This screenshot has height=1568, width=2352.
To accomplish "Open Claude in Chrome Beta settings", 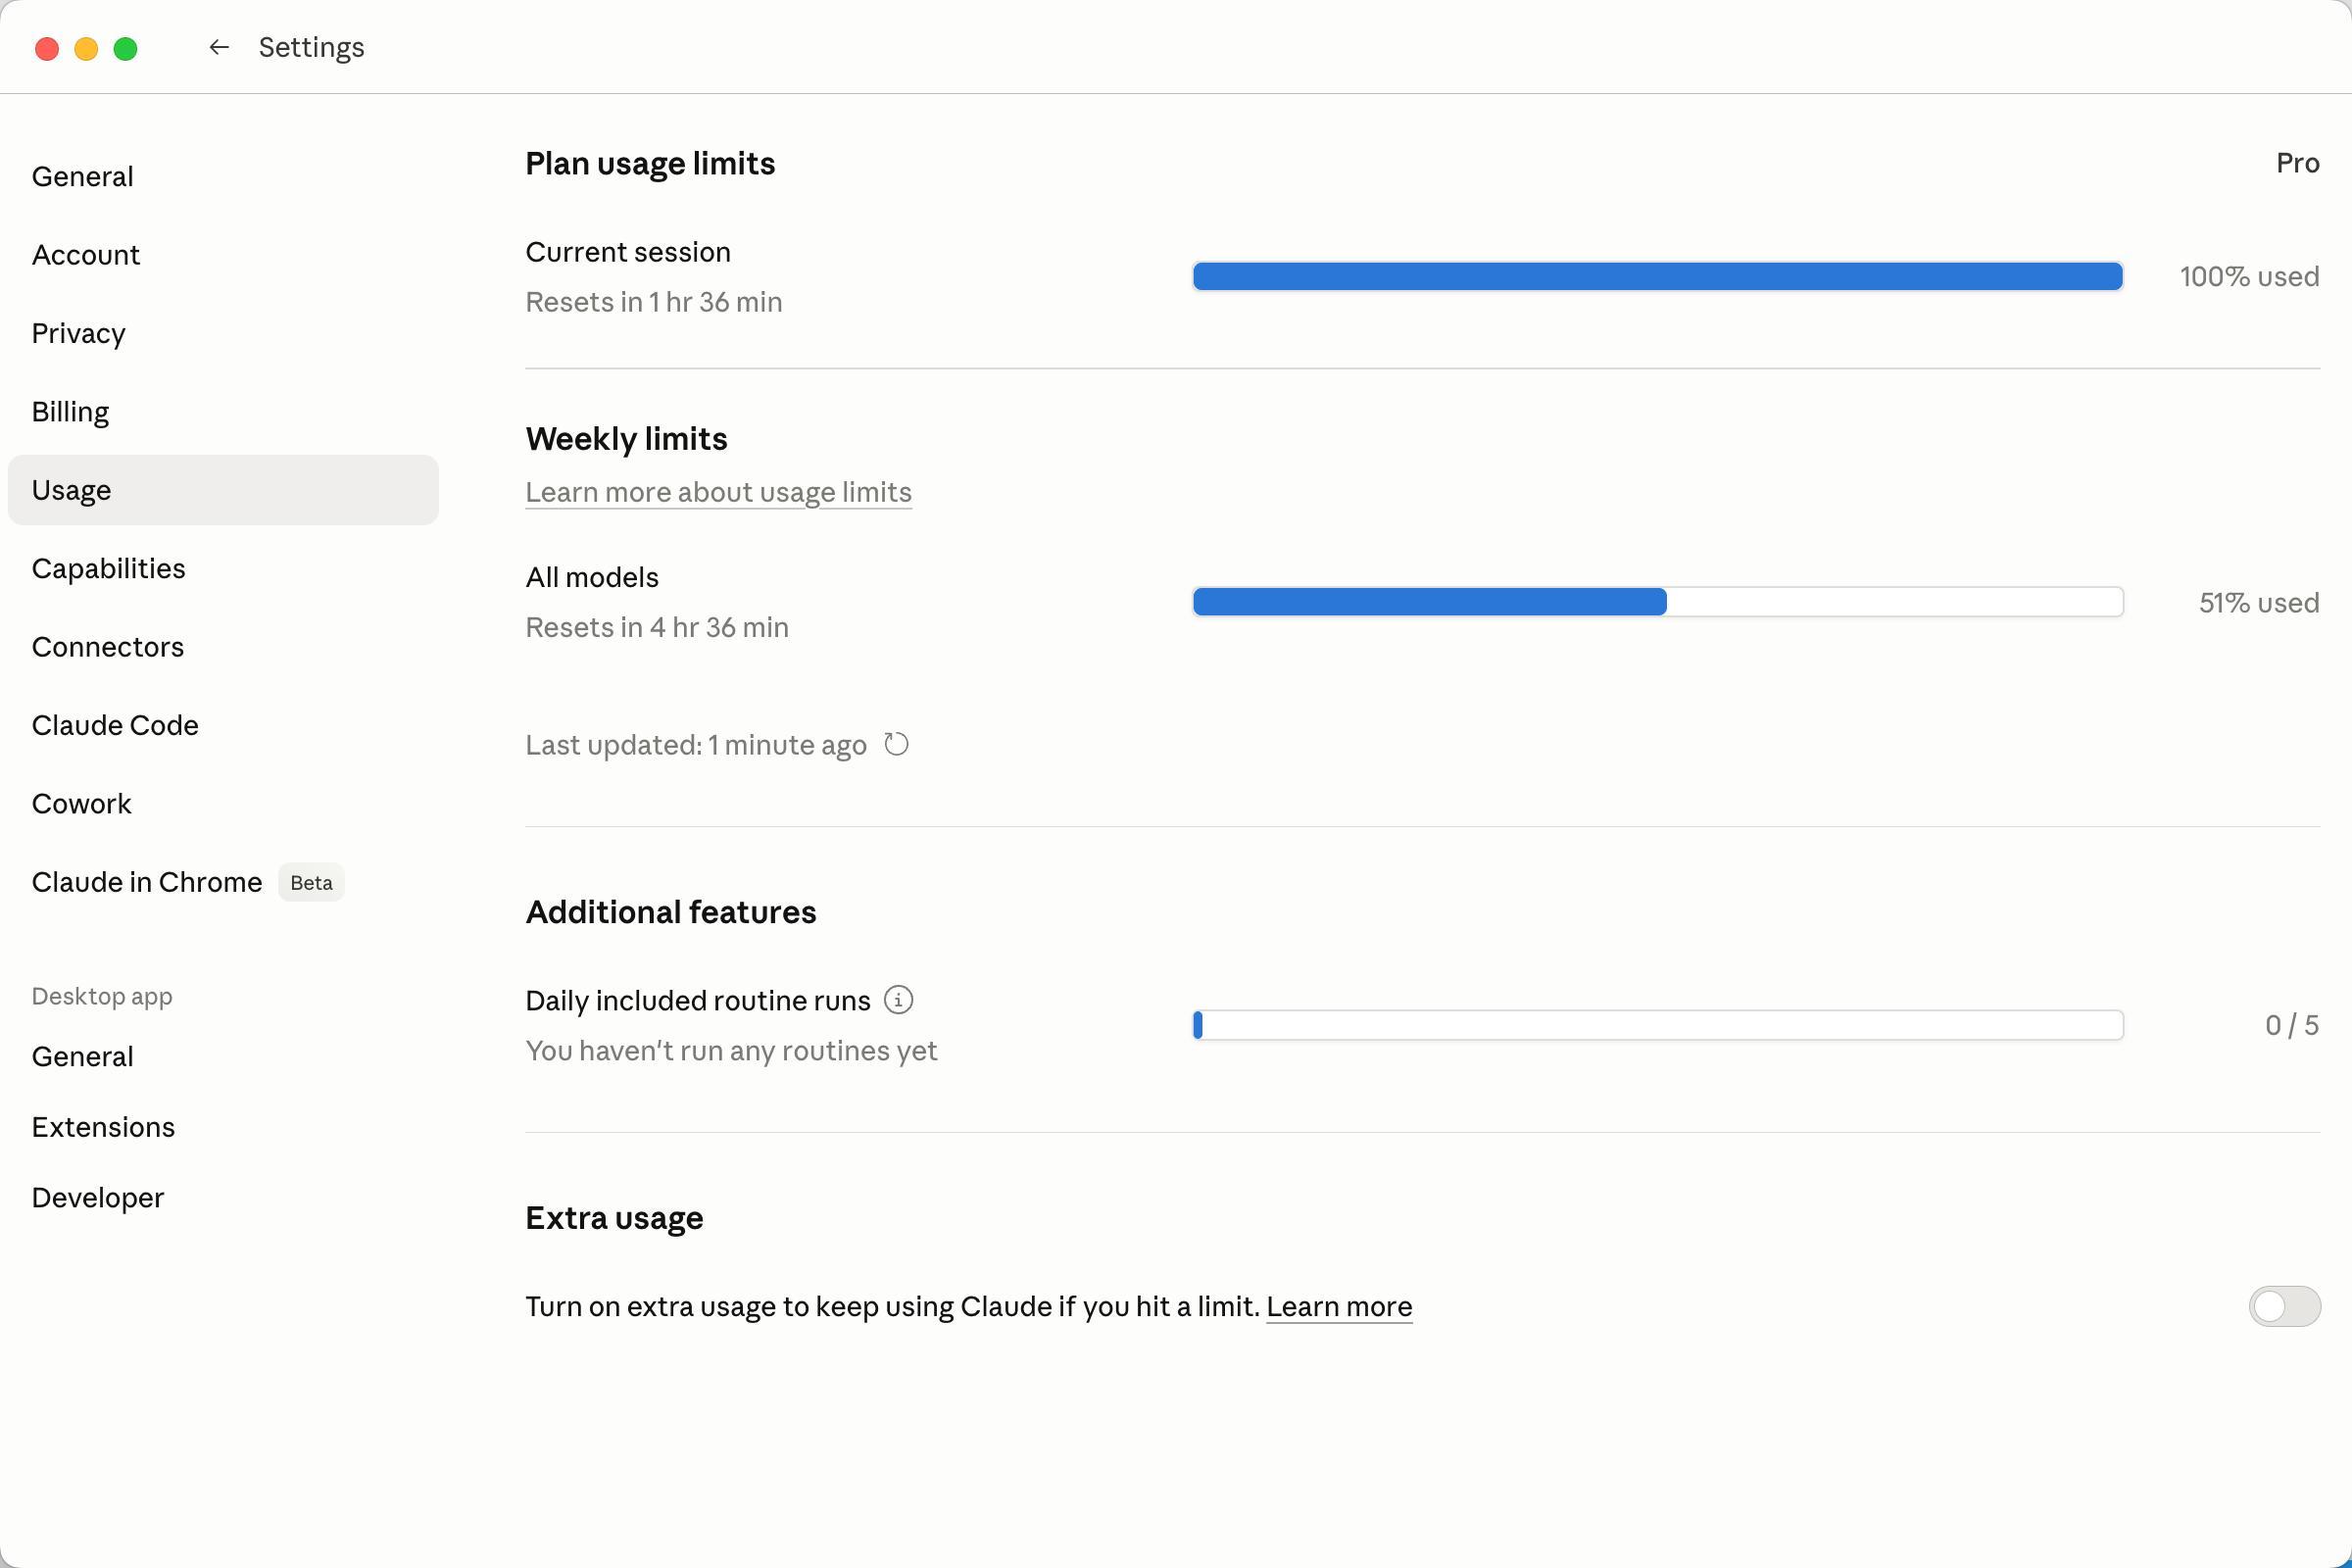I will click(x=147, y=882).
